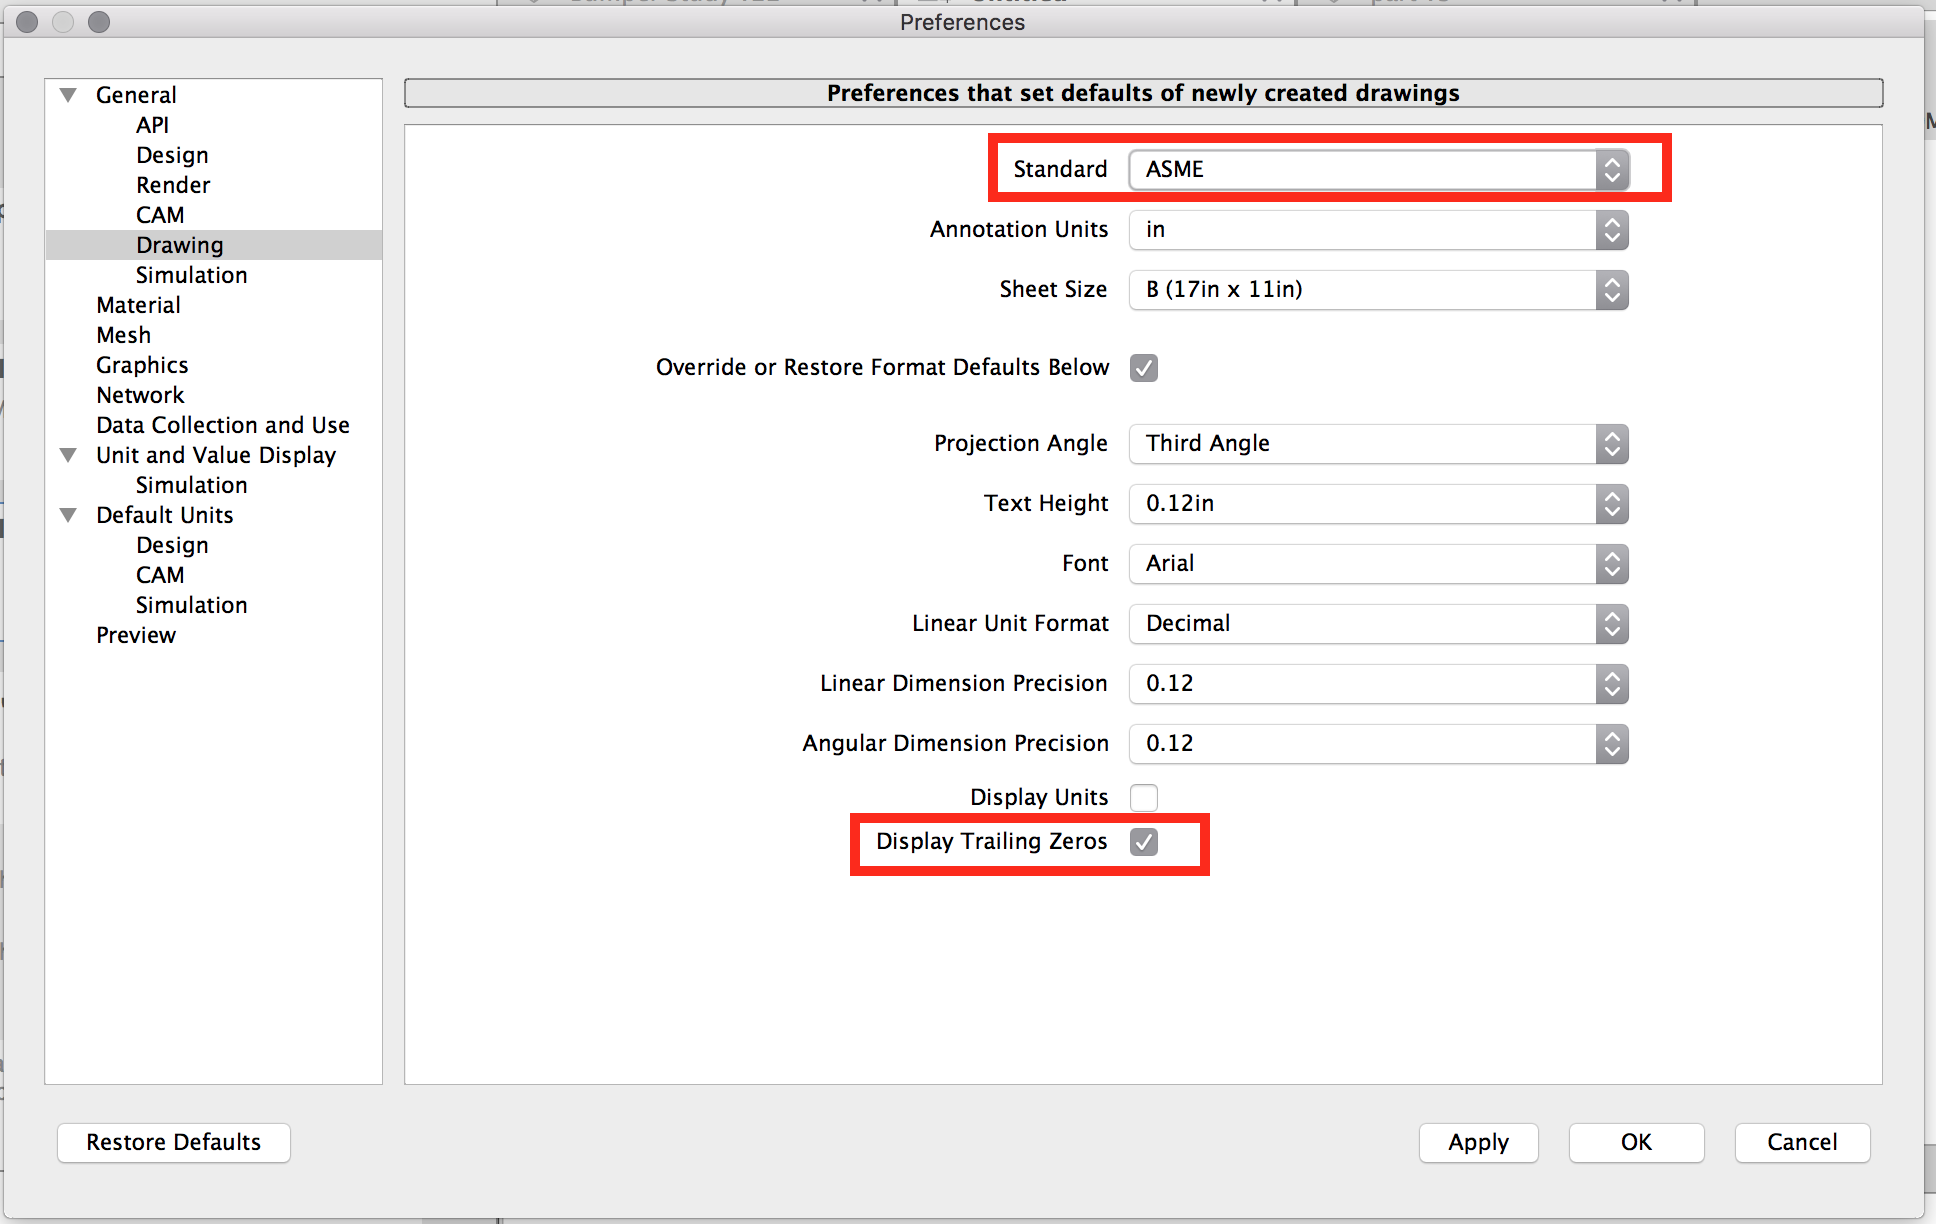This screenshot has height=1224, width=1936.
Task: Apply the preference changes
Action: coord(1478,1142)
